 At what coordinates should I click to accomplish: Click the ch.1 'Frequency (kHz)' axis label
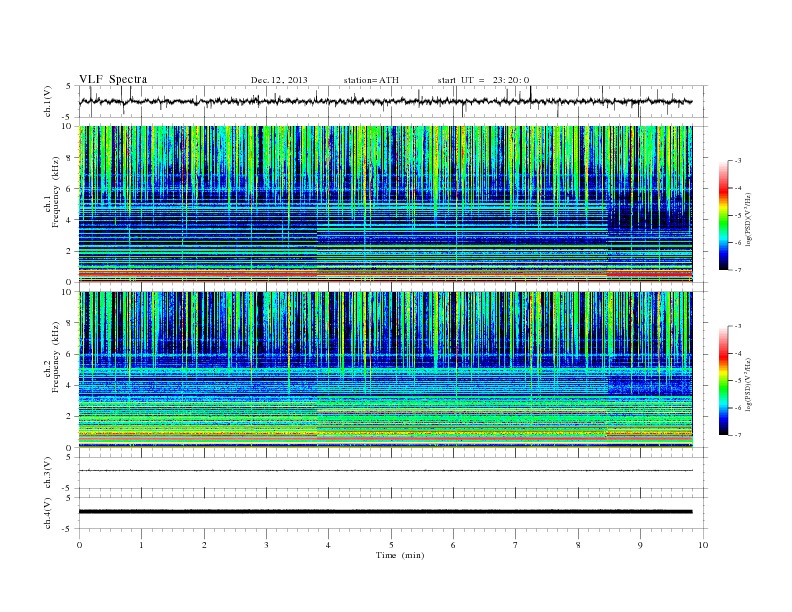pyautogui.click(x=55, y=192)
